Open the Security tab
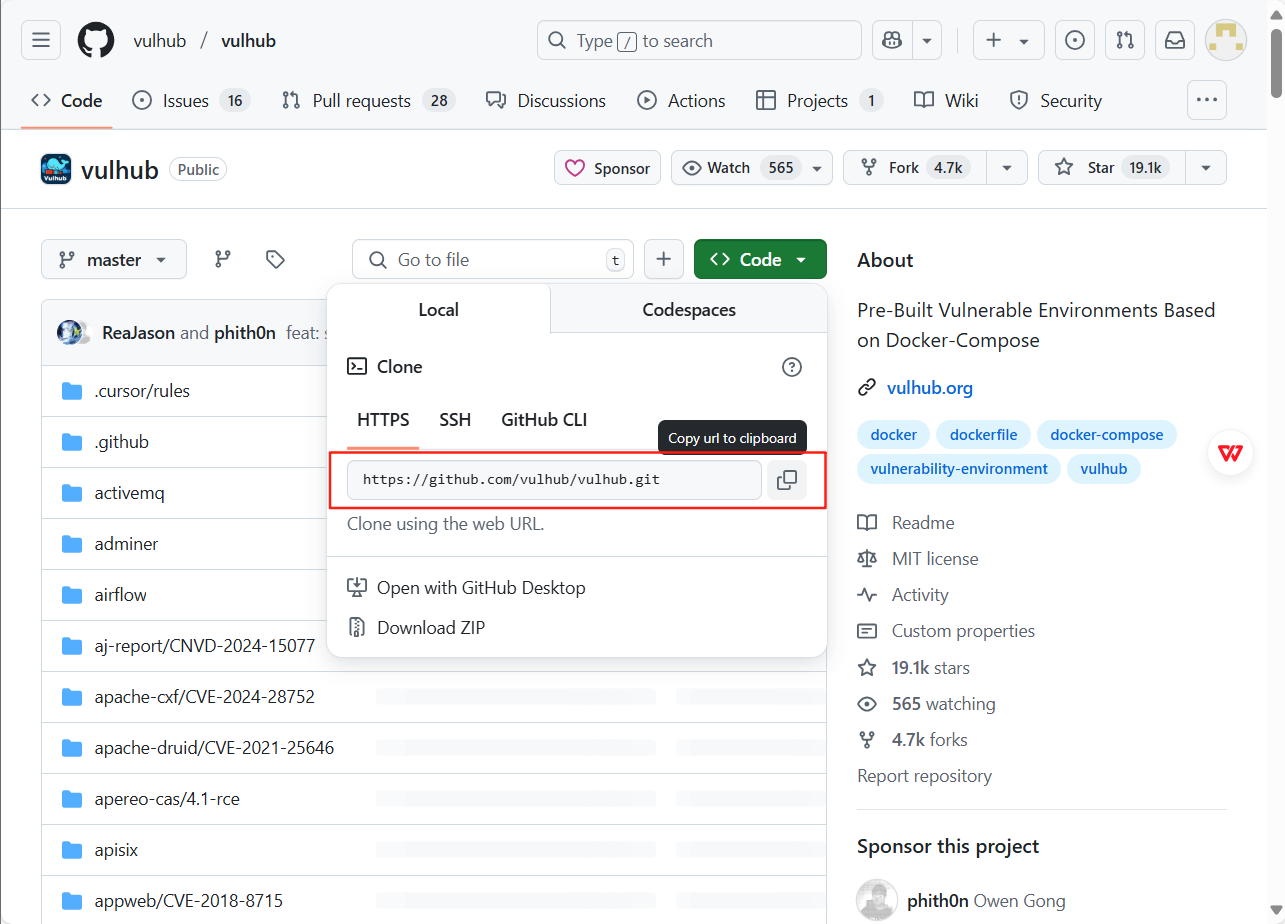This screenshot has width=1285, height=924. coord(1056,100)
